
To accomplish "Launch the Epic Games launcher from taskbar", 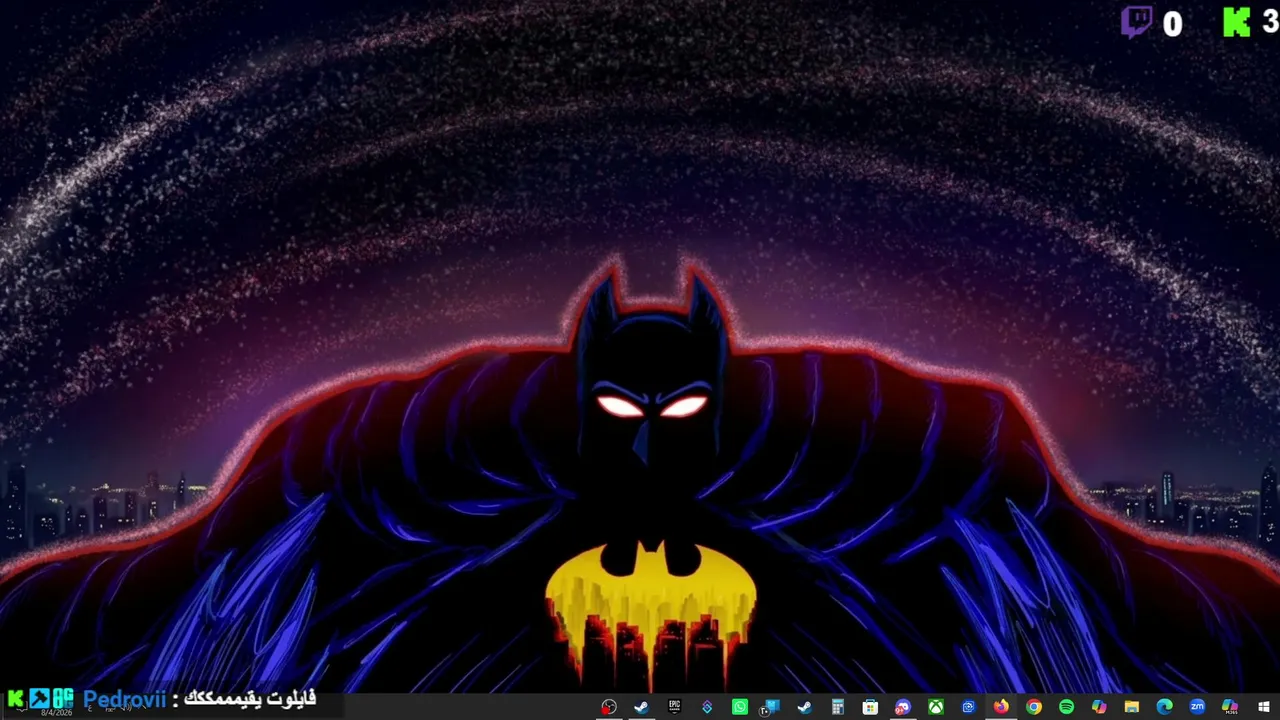I will pyautogui.click(x=674, y=707).
